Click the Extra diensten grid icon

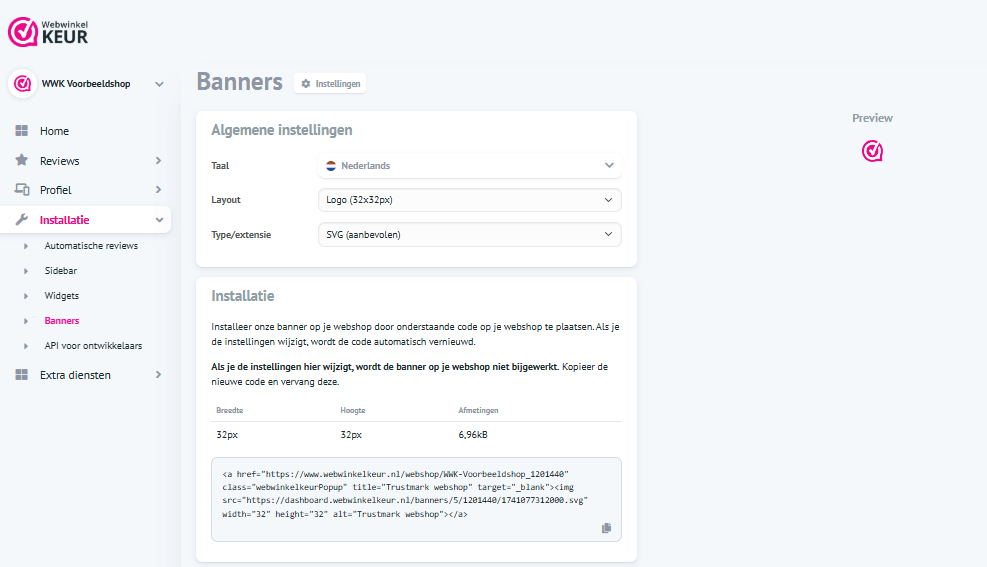pyautogui.click(x=22, y=375)
